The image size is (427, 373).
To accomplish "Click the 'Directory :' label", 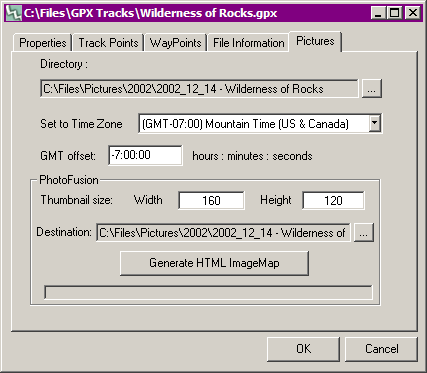I will (64, 64).
